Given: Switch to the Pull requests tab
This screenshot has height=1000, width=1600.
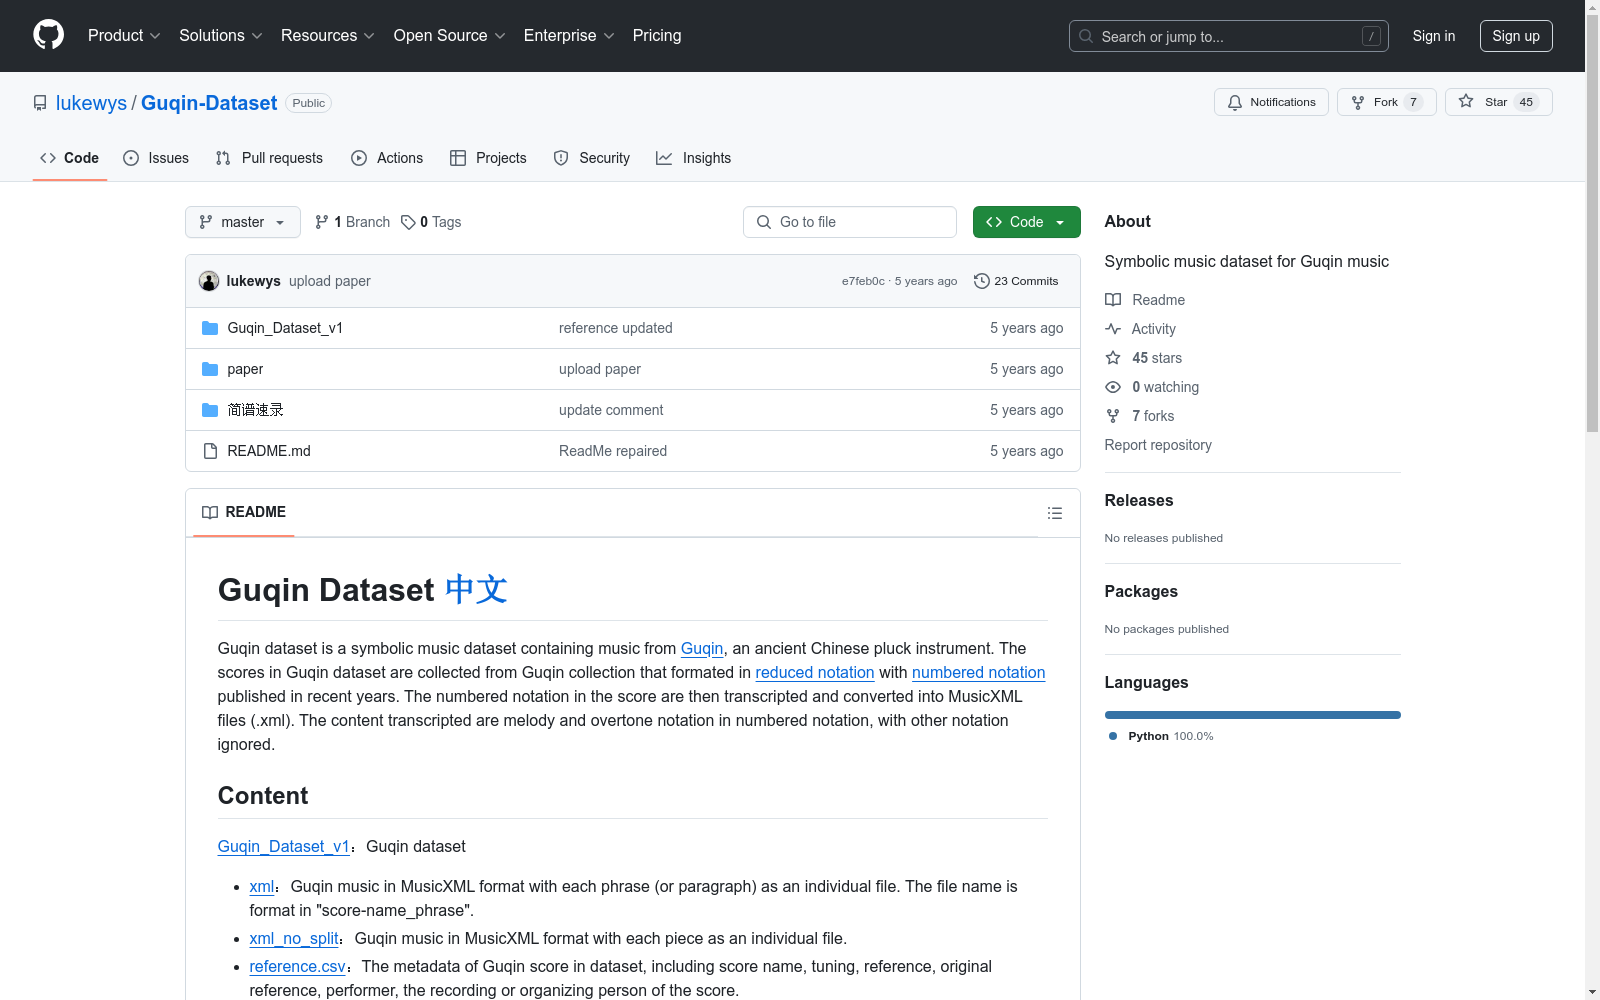Looking at the screenshot, I should point(269,158).
